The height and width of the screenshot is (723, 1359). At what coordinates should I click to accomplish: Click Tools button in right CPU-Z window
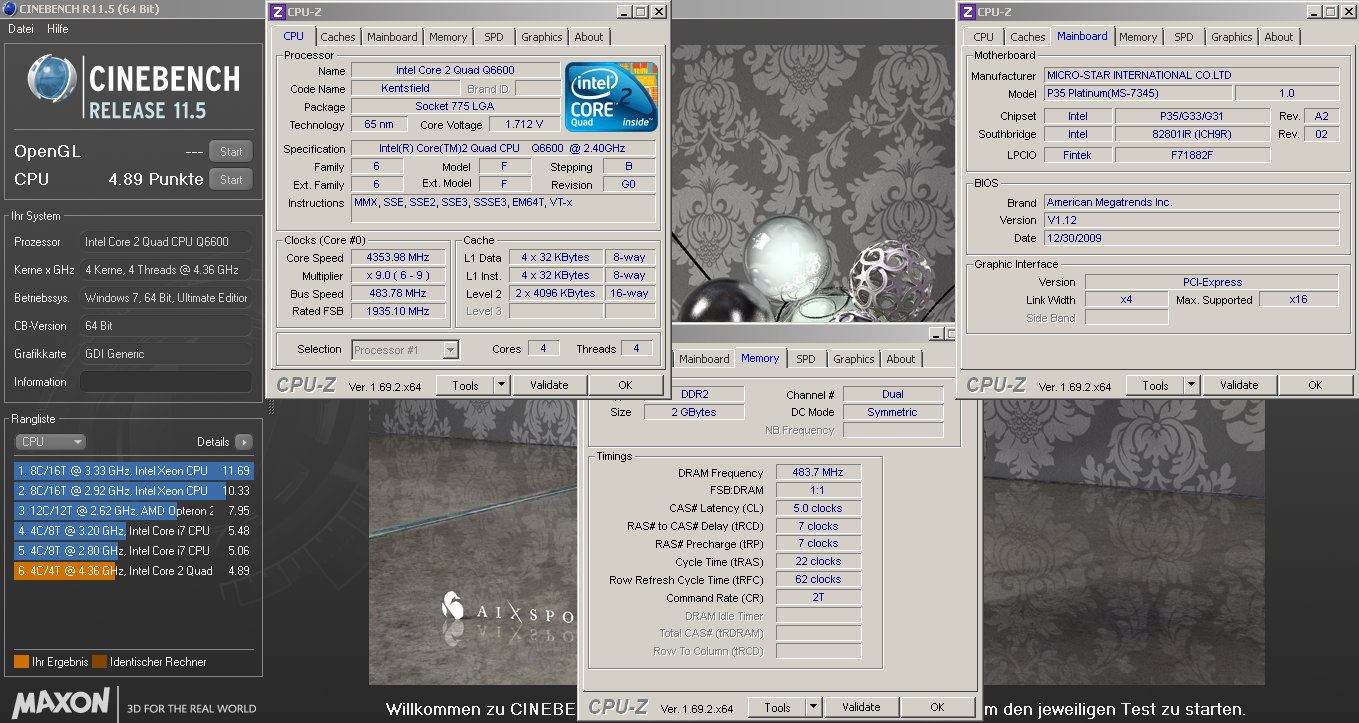[1155, 385]
